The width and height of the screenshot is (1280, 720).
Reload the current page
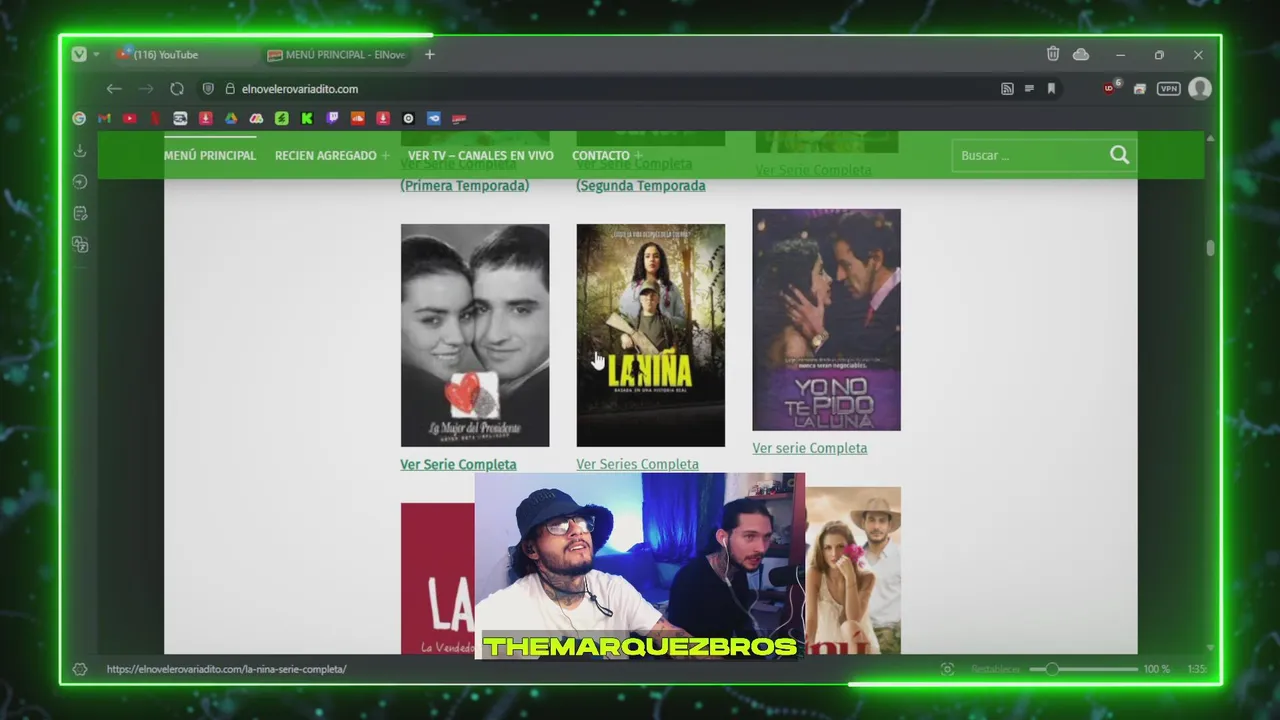pos(177,89)
